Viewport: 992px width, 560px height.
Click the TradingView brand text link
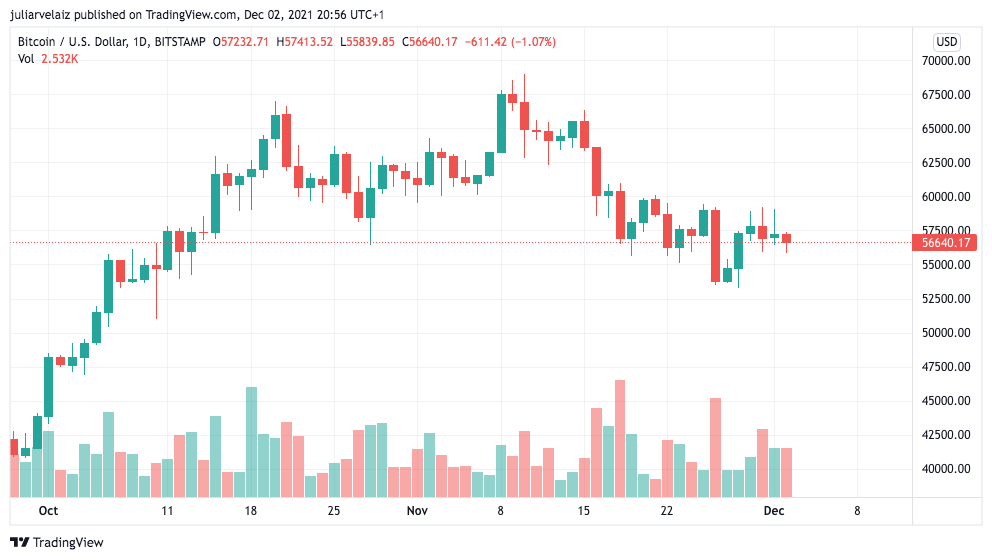click(x=68, y=542)
